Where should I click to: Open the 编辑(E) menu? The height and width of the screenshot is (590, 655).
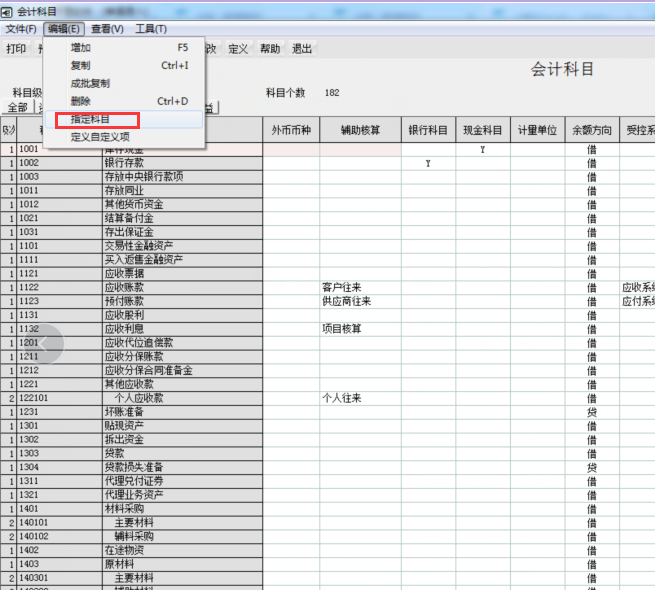point(63,29)
